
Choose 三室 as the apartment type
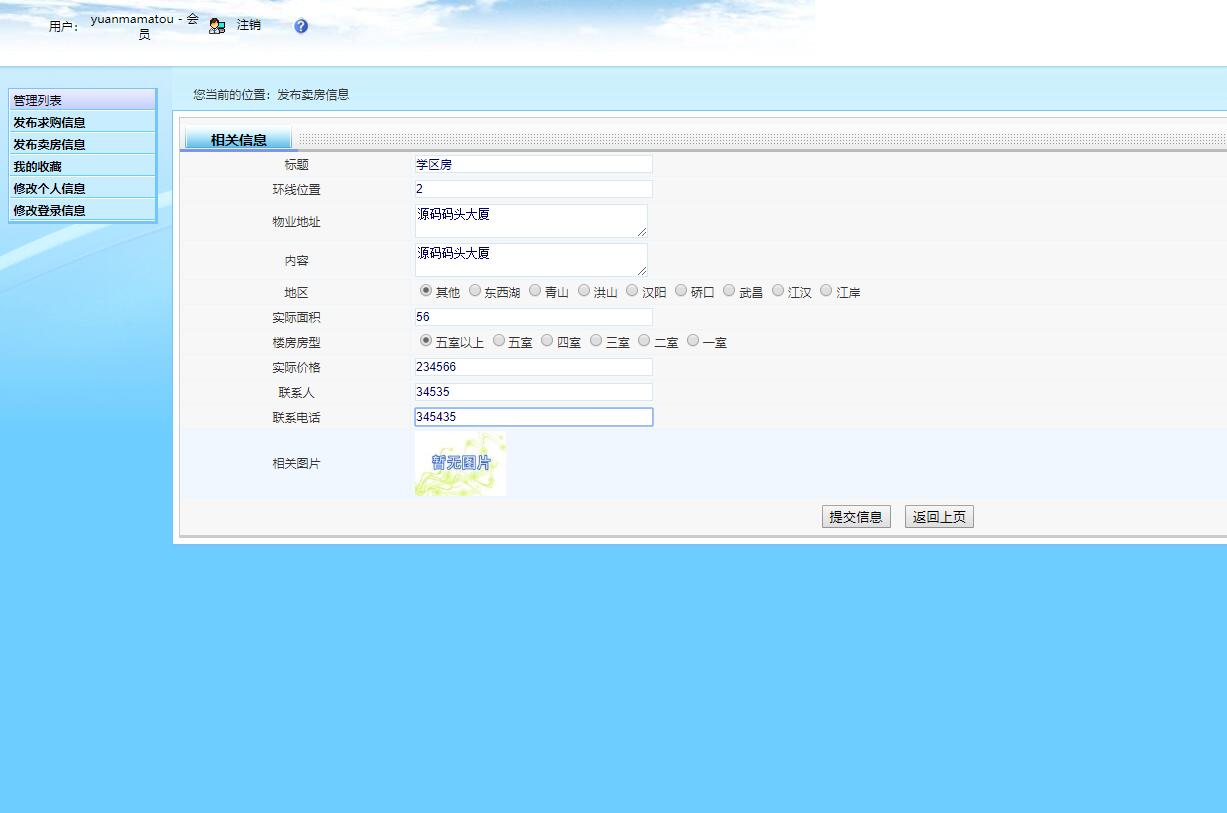[x=594, y=340]
